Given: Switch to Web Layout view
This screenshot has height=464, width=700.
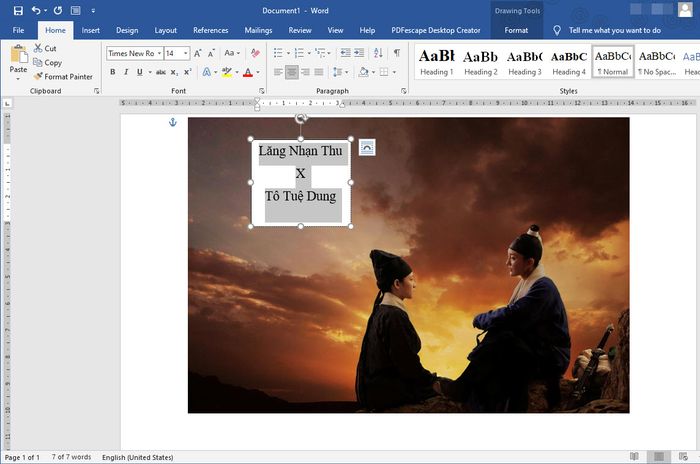Looking at the screenshot, I should [683, 456].
